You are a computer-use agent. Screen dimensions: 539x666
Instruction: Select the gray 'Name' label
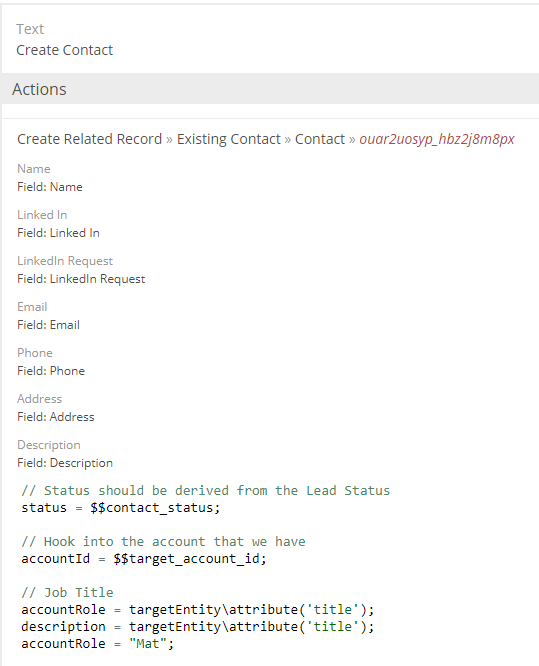(x=34, y=169)
